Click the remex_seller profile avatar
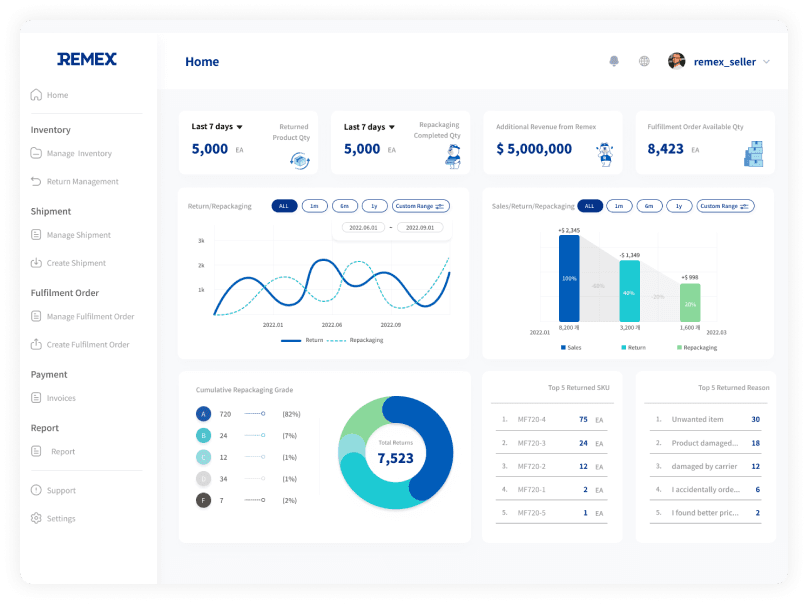The image size is (808, 604). point(677,61)
